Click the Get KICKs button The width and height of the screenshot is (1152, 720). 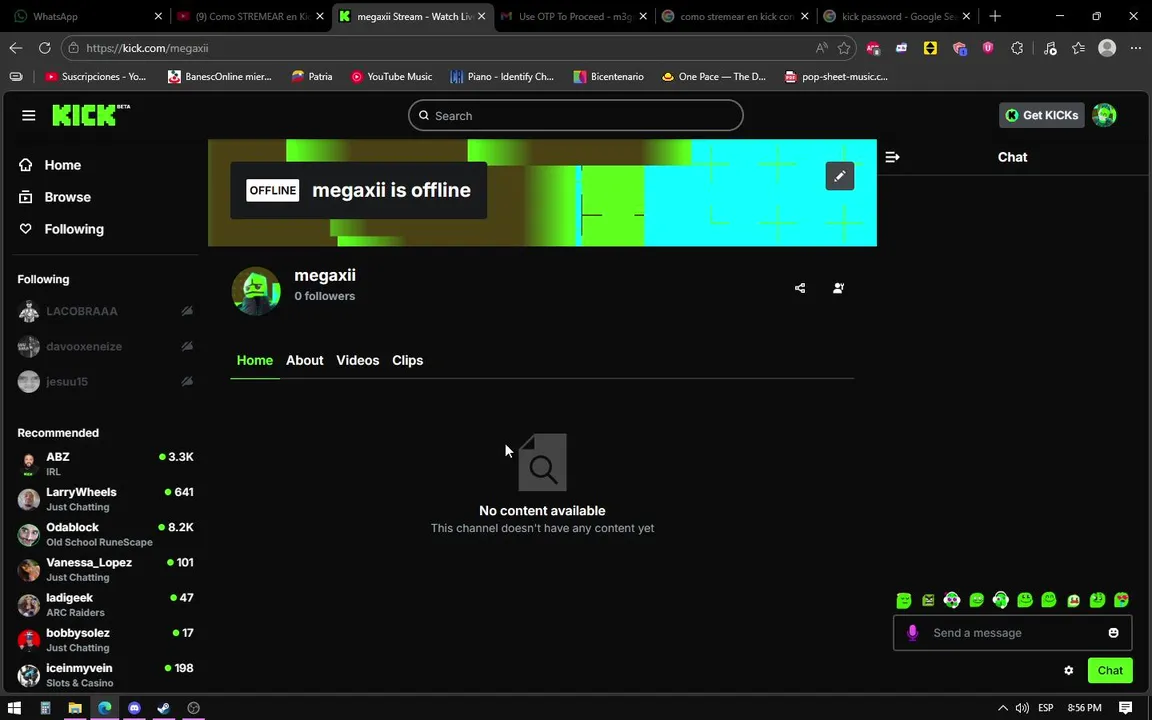click(1041, 115)
